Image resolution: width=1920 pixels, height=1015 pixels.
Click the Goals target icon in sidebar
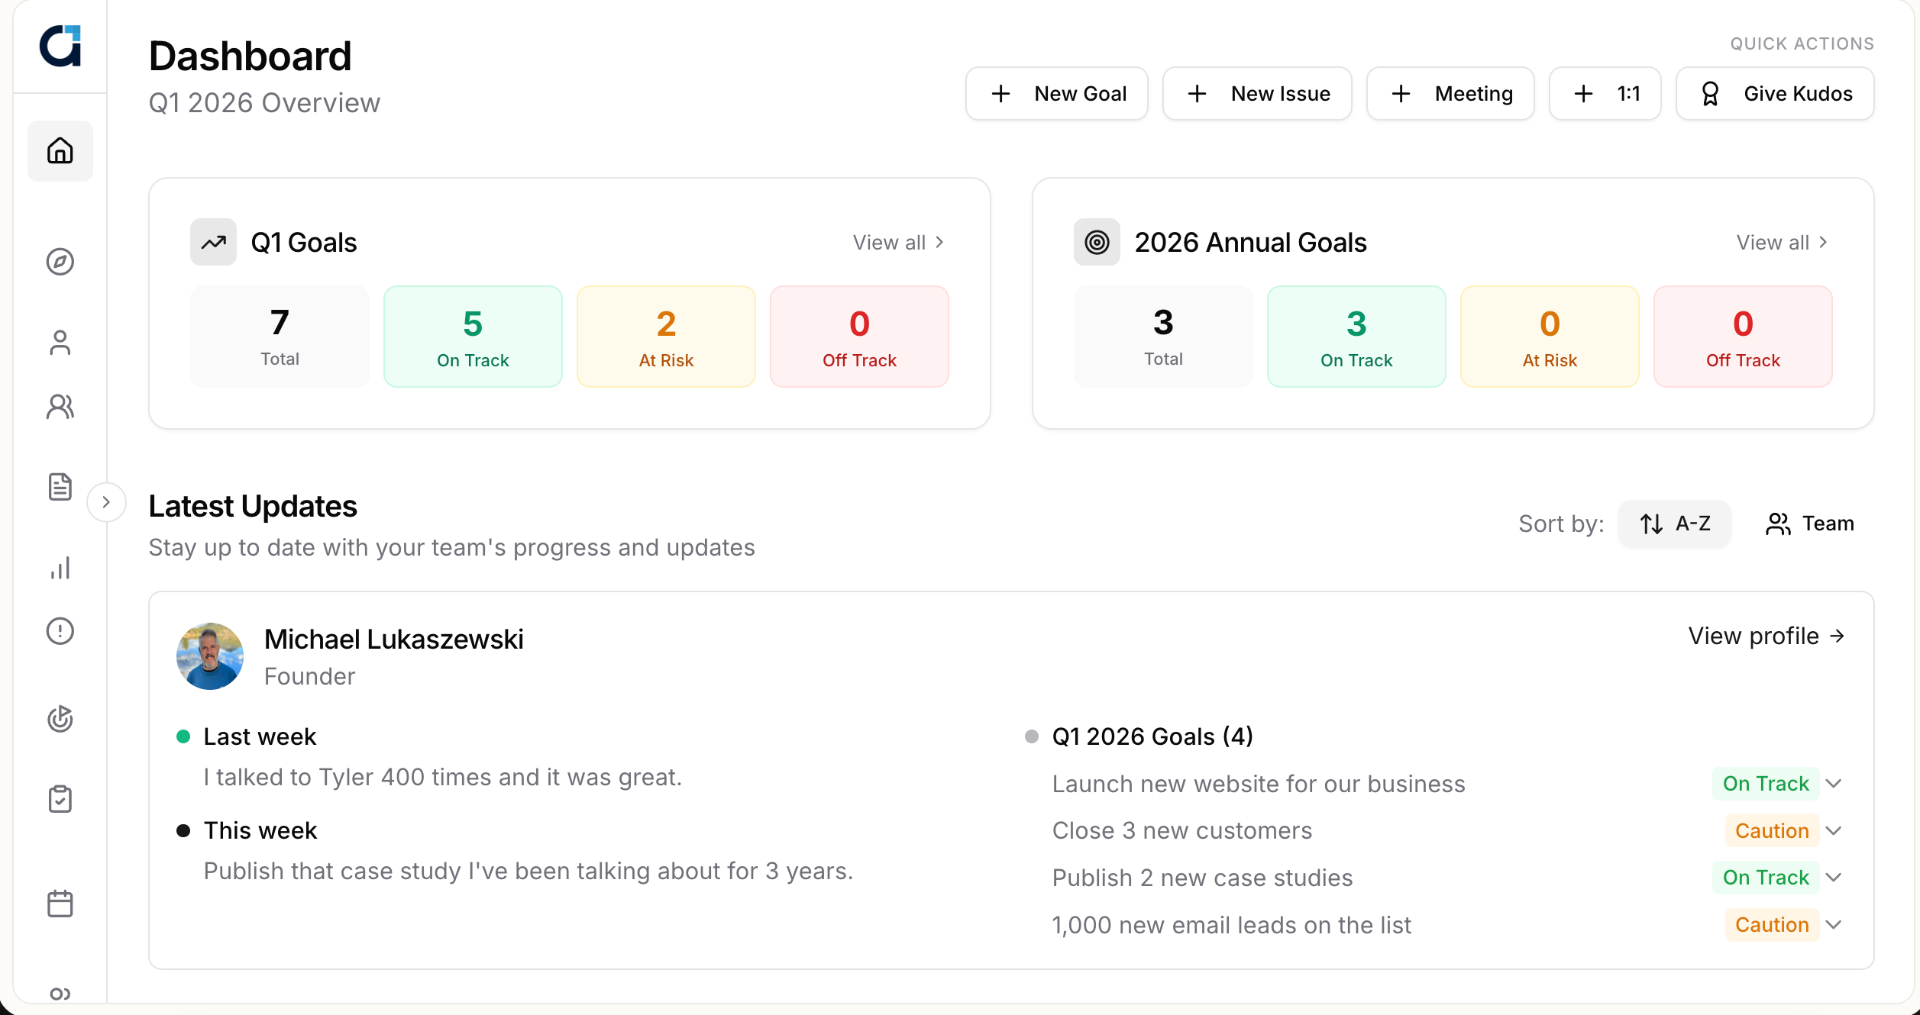click(x=60, y=718)
